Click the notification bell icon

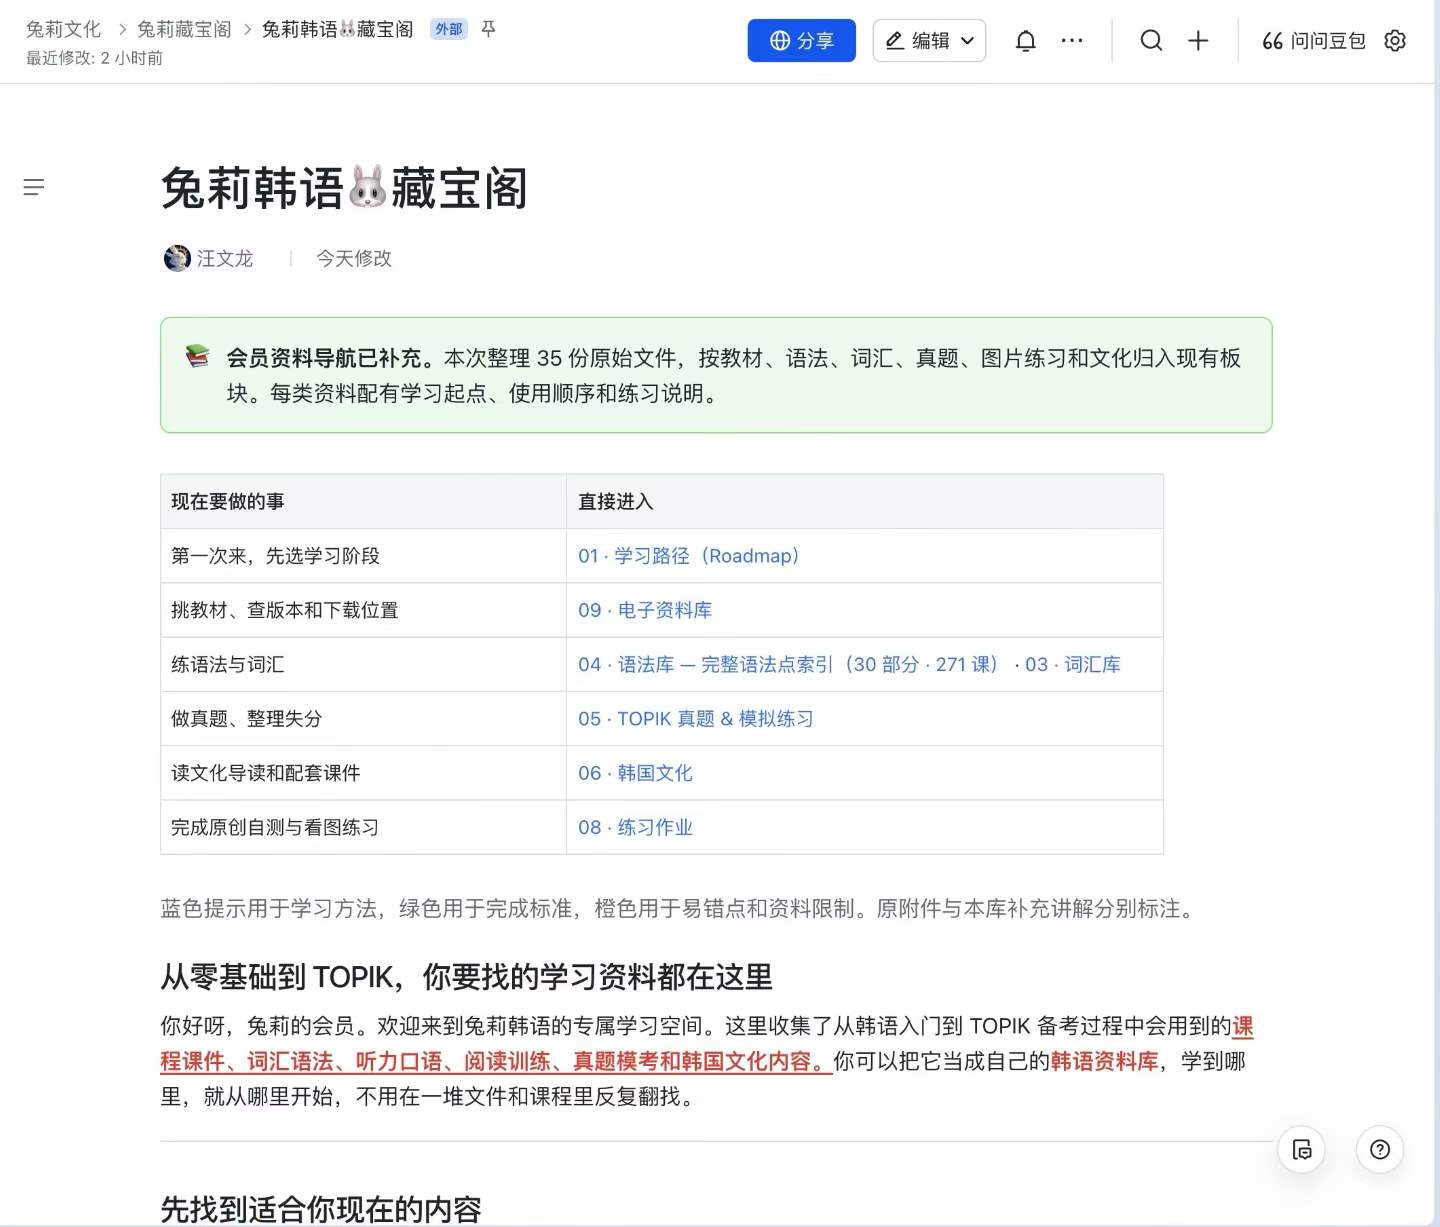coord(1025,41)
